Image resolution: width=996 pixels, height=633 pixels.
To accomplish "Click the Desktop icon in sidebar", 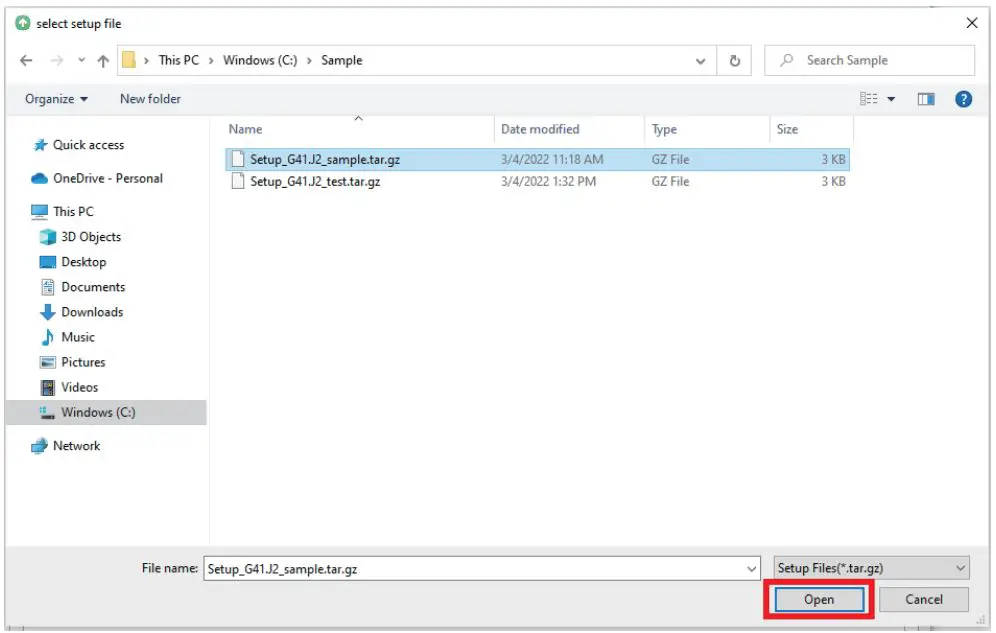I will tap(48, 262).
